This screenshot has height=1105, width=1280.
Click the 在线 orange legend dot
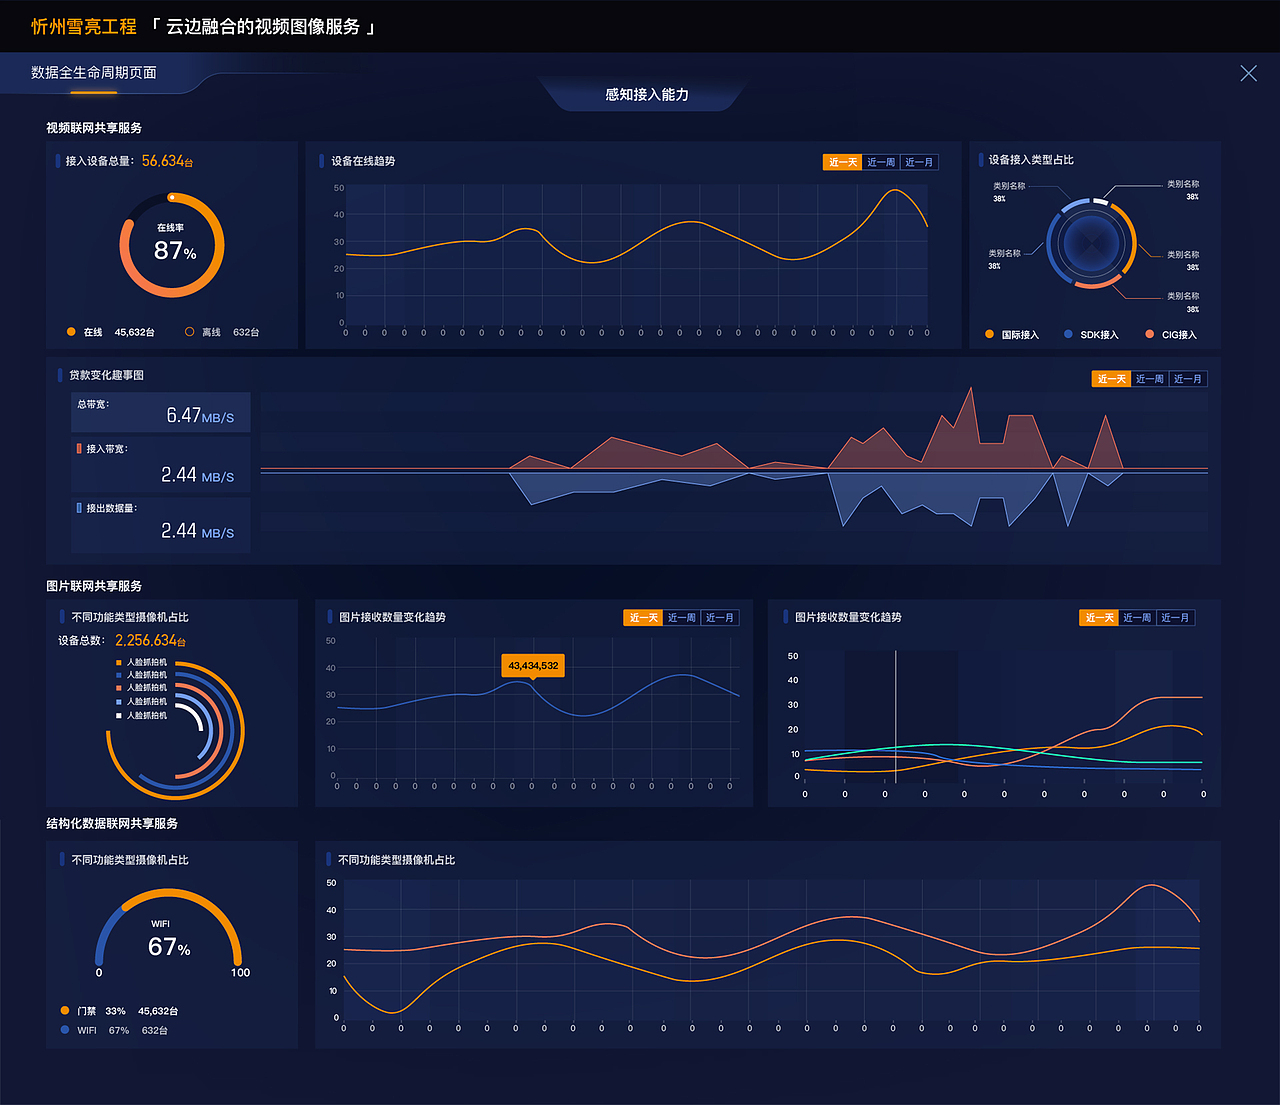tap(71, 332)
